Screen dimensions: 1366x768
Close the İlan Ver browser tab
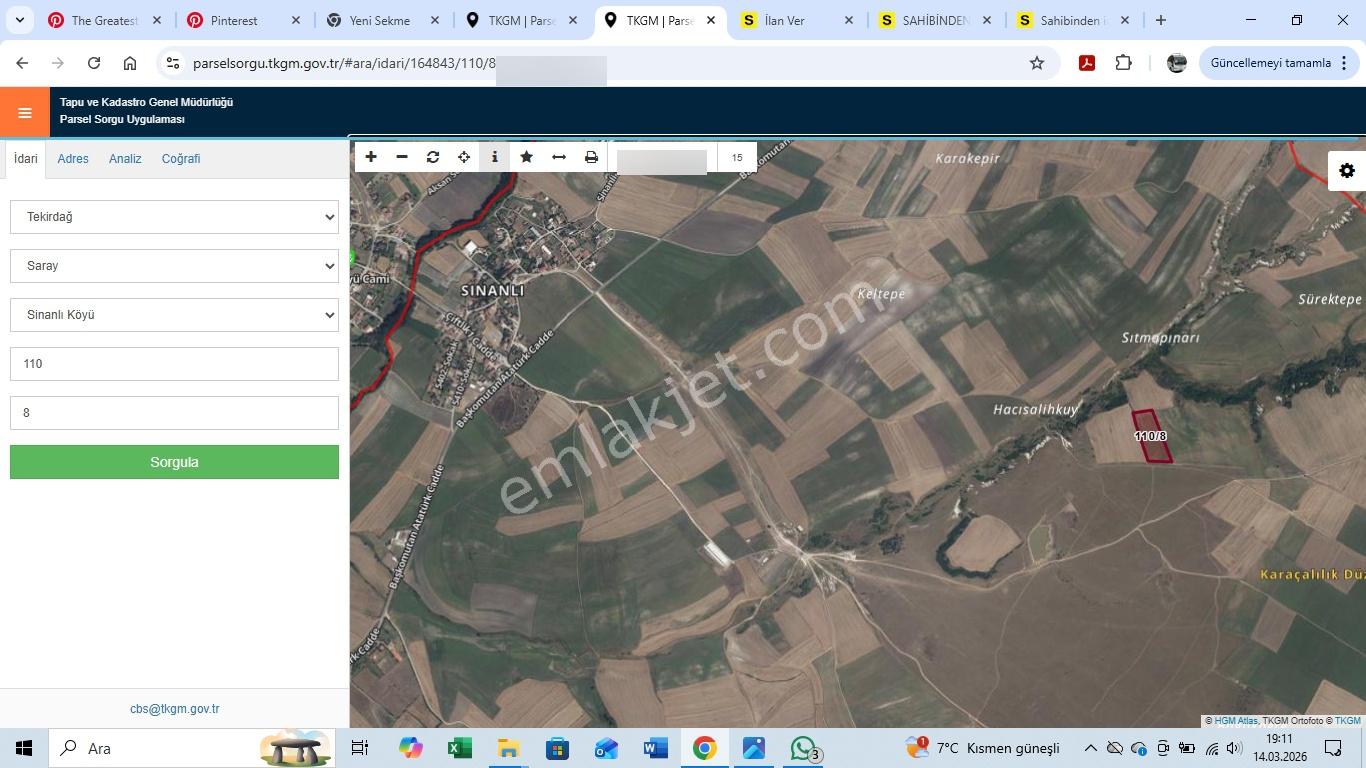point(849,20)
